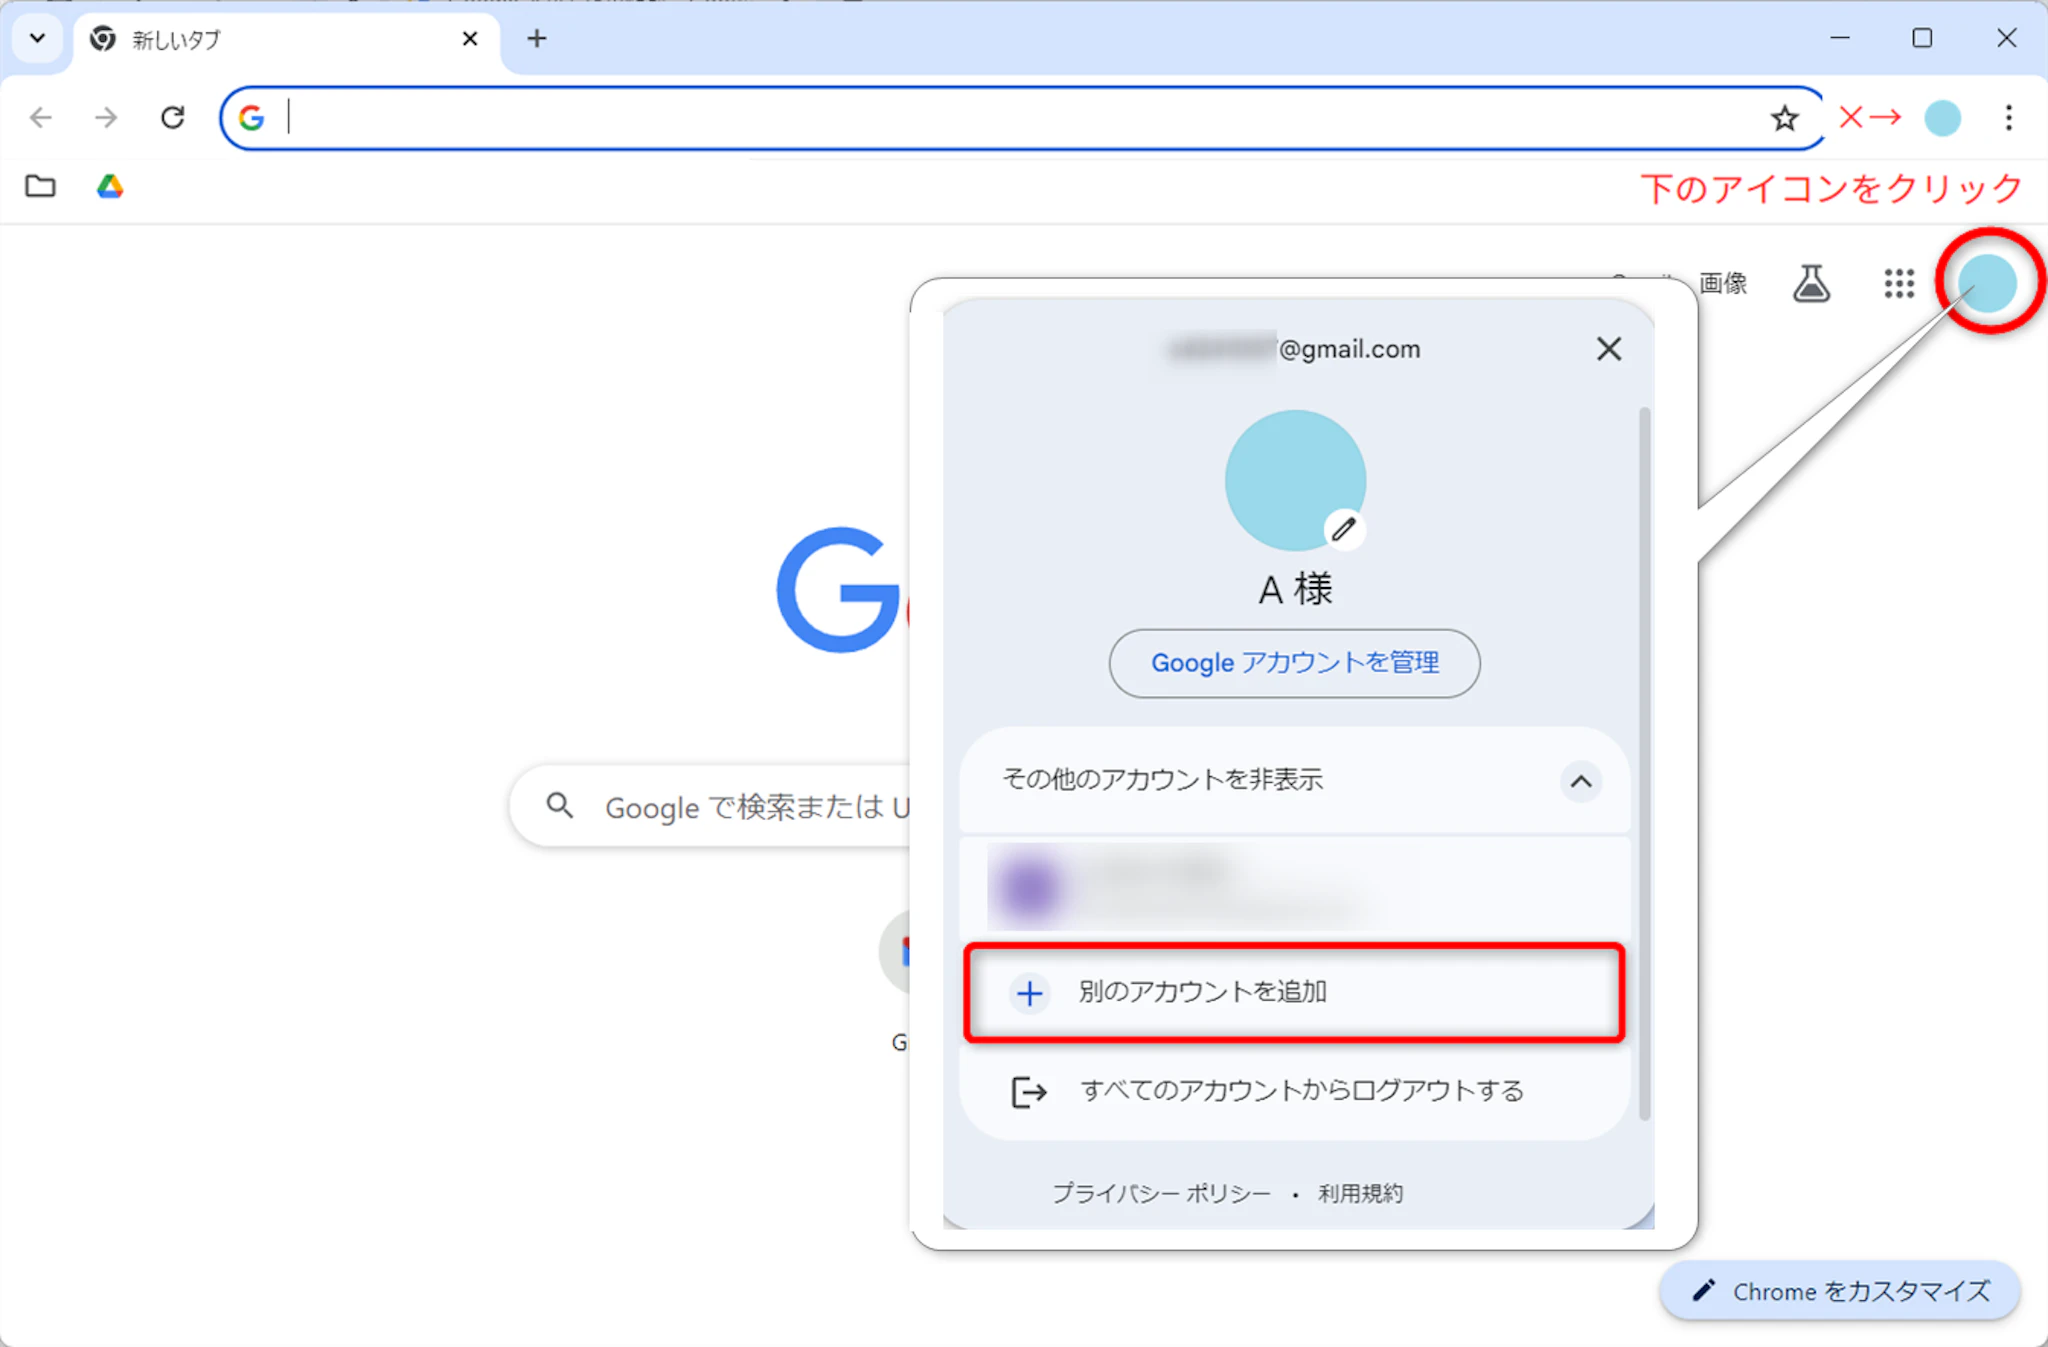Open the プライバシー ポリシー link
Image resolution: width=2048 pixels, height=1347 pixels.
point(1160,1193)
